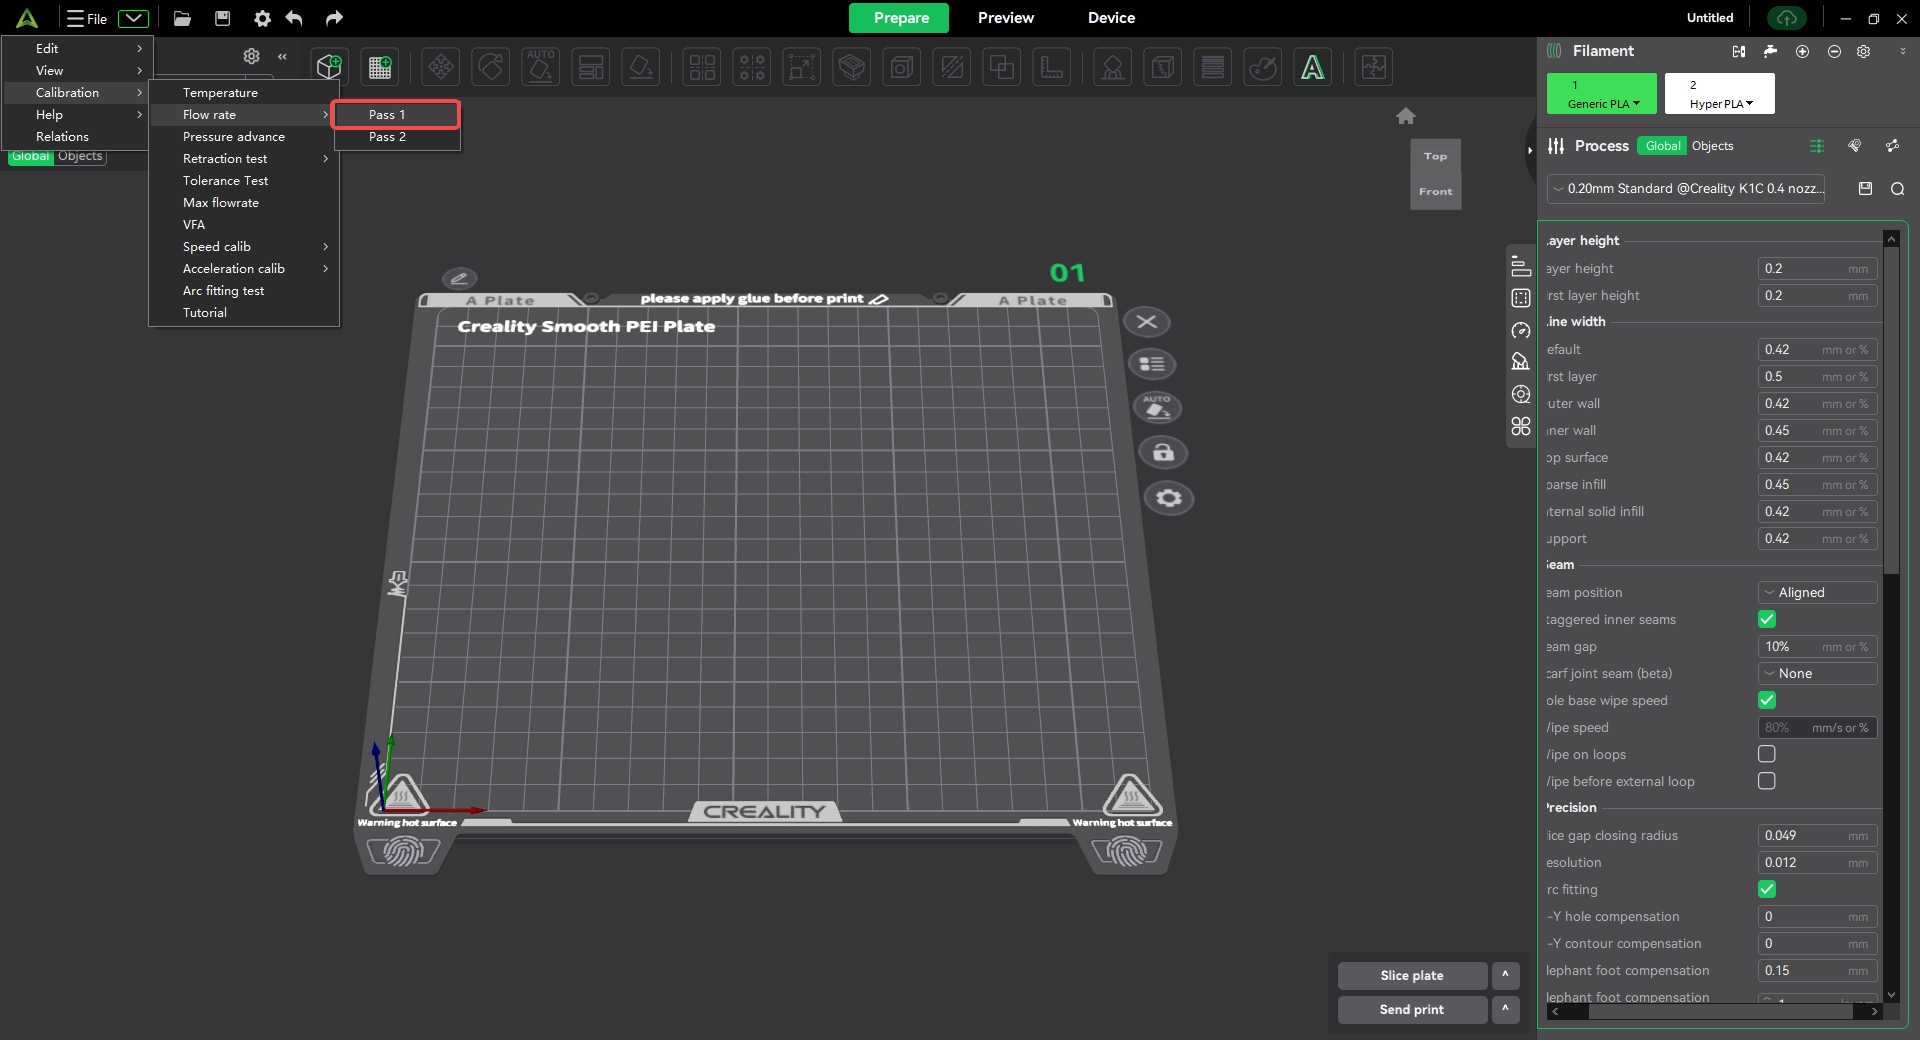Screen dimensions: 1920x1040
Task: Expand the process preset 0.20mm Standard dropdown
Action: click(x=1686, y=189)
